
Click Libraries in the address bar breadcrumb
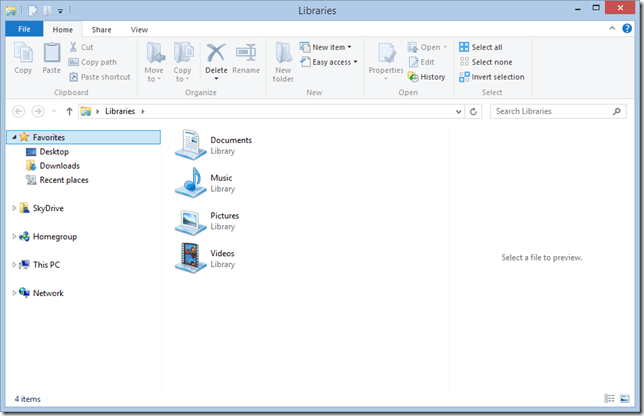tap(120, 111)
